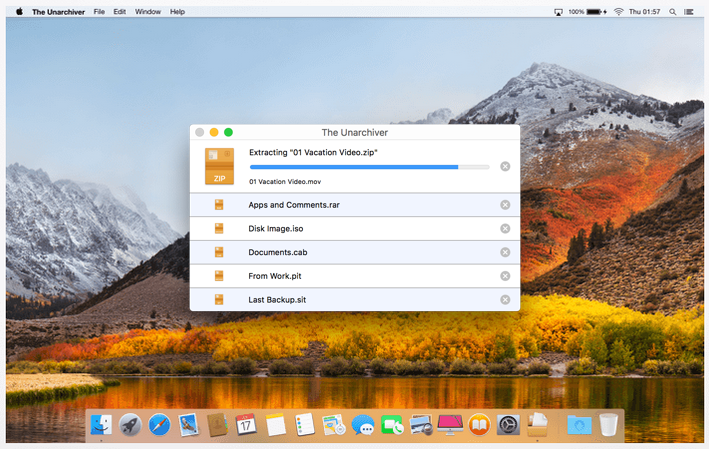Remove From Work.pit from the queue

[505, 276]
